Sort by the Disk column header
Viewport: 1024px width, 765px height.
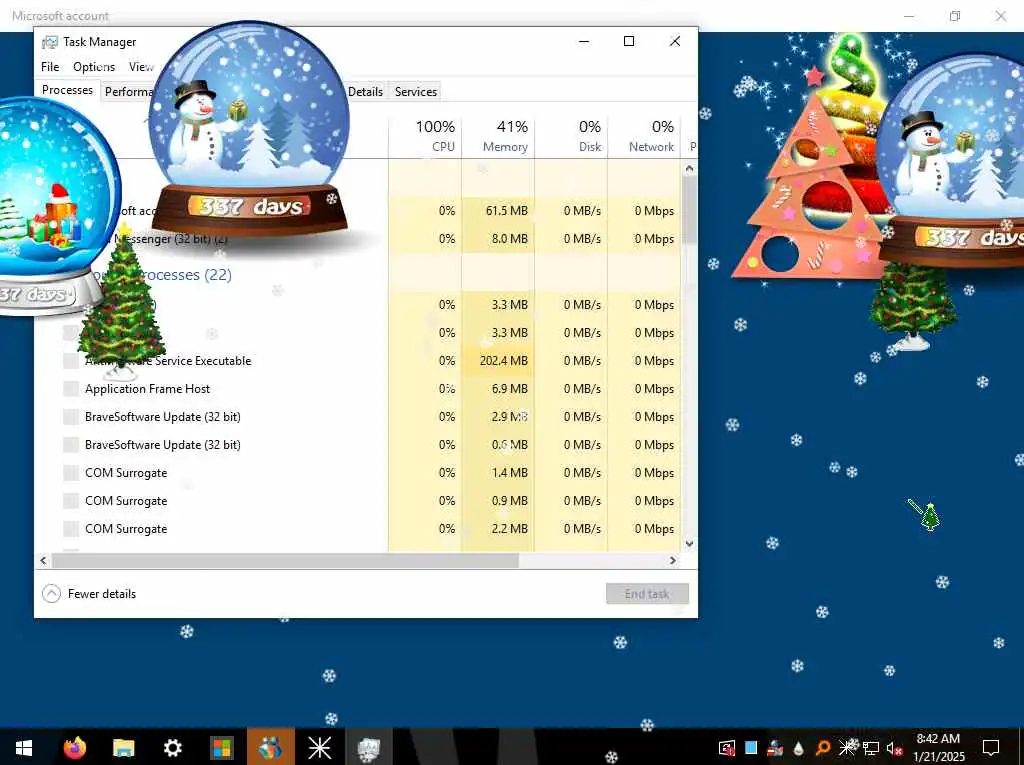[x=571, y=136]
